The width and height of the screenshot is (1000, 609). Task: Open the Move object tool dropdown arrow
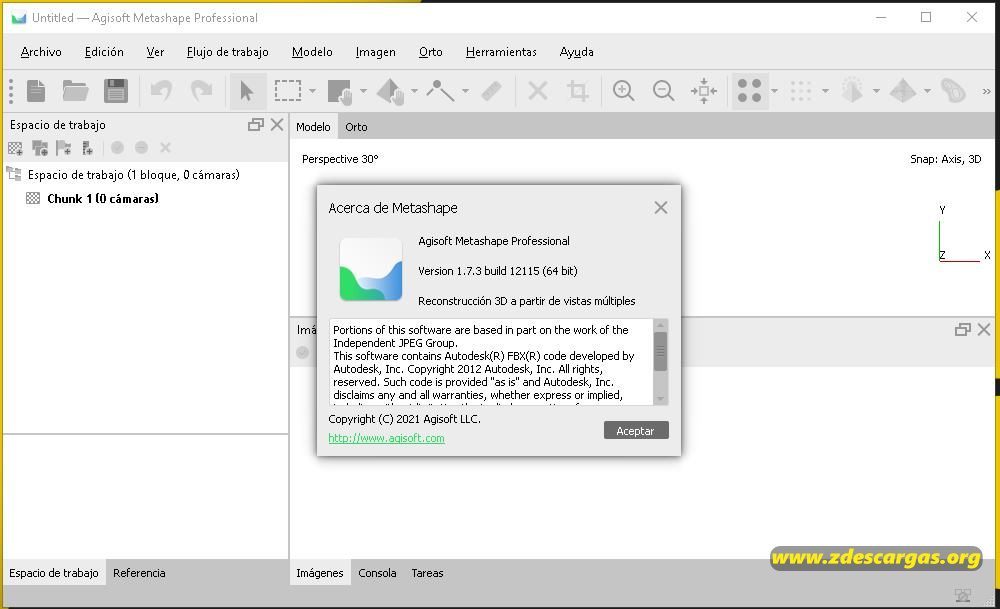[x=415, y=91]
